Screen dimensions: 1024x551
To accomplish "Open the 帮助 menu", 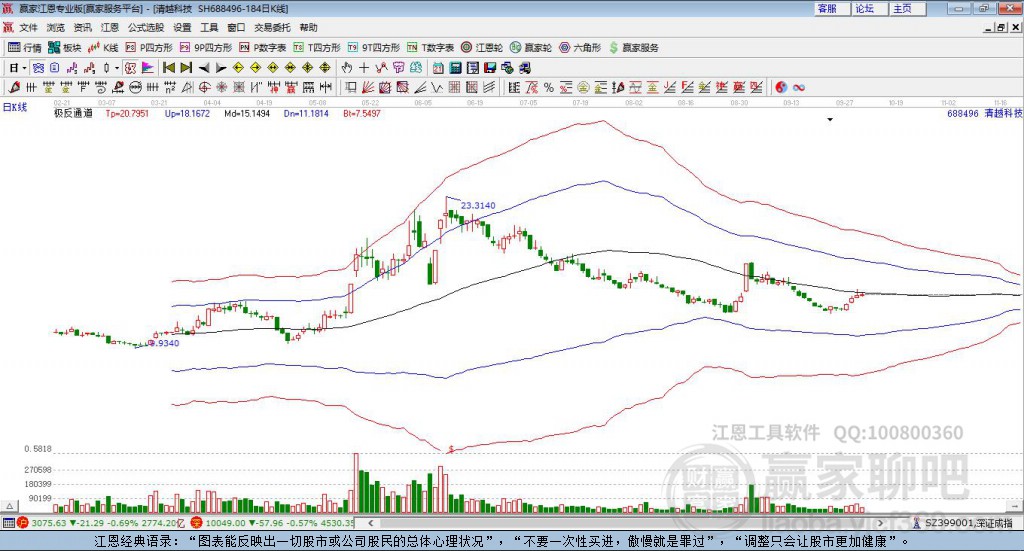I will [308, 27].
